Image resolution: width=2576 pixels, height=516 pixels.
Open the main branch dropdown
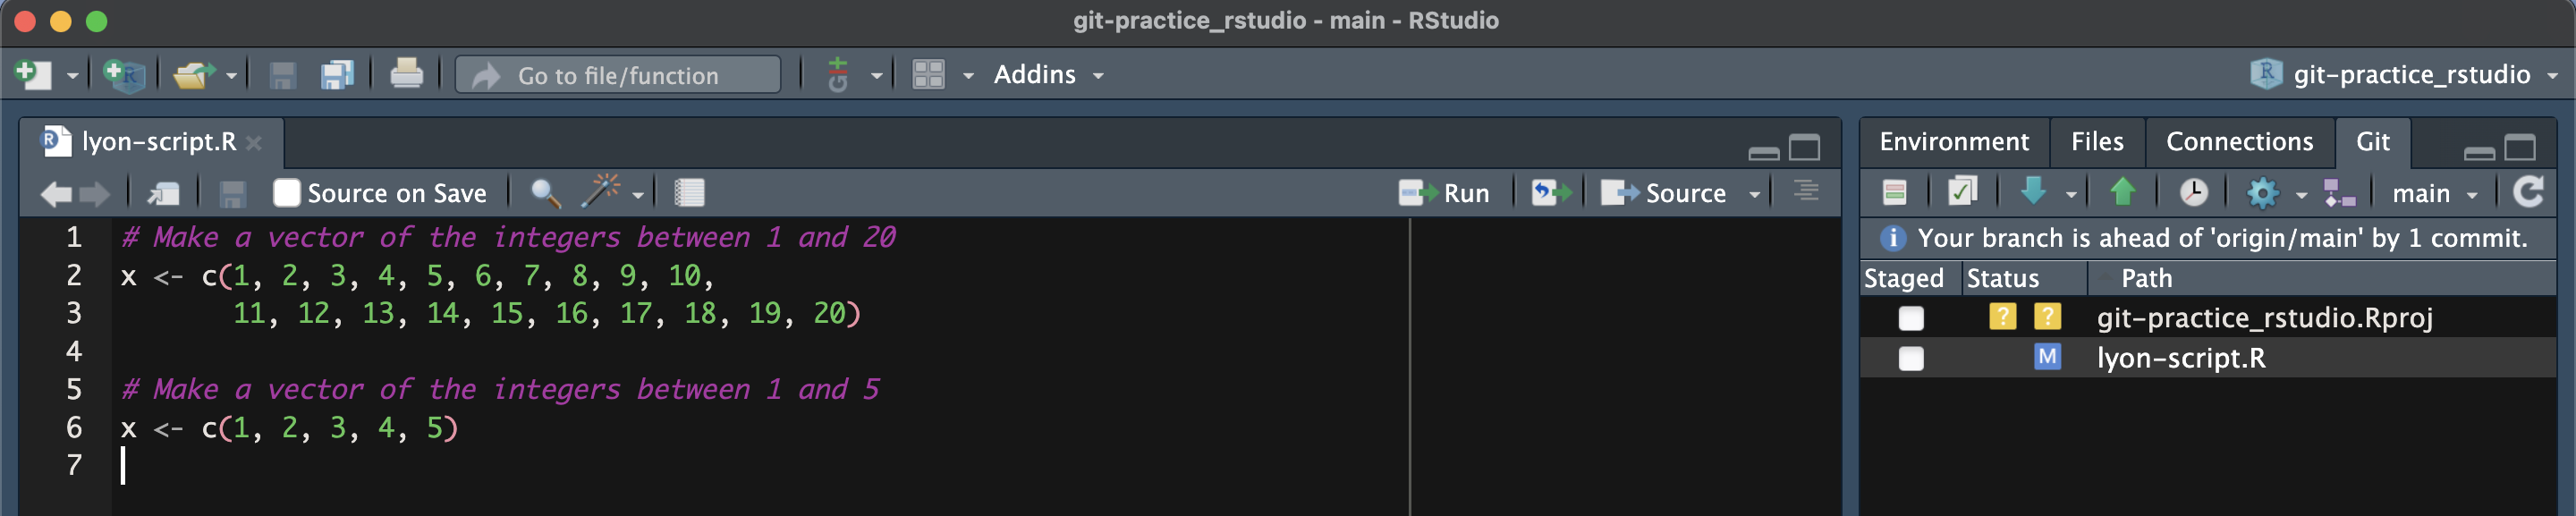click(x=2435, y=192)
